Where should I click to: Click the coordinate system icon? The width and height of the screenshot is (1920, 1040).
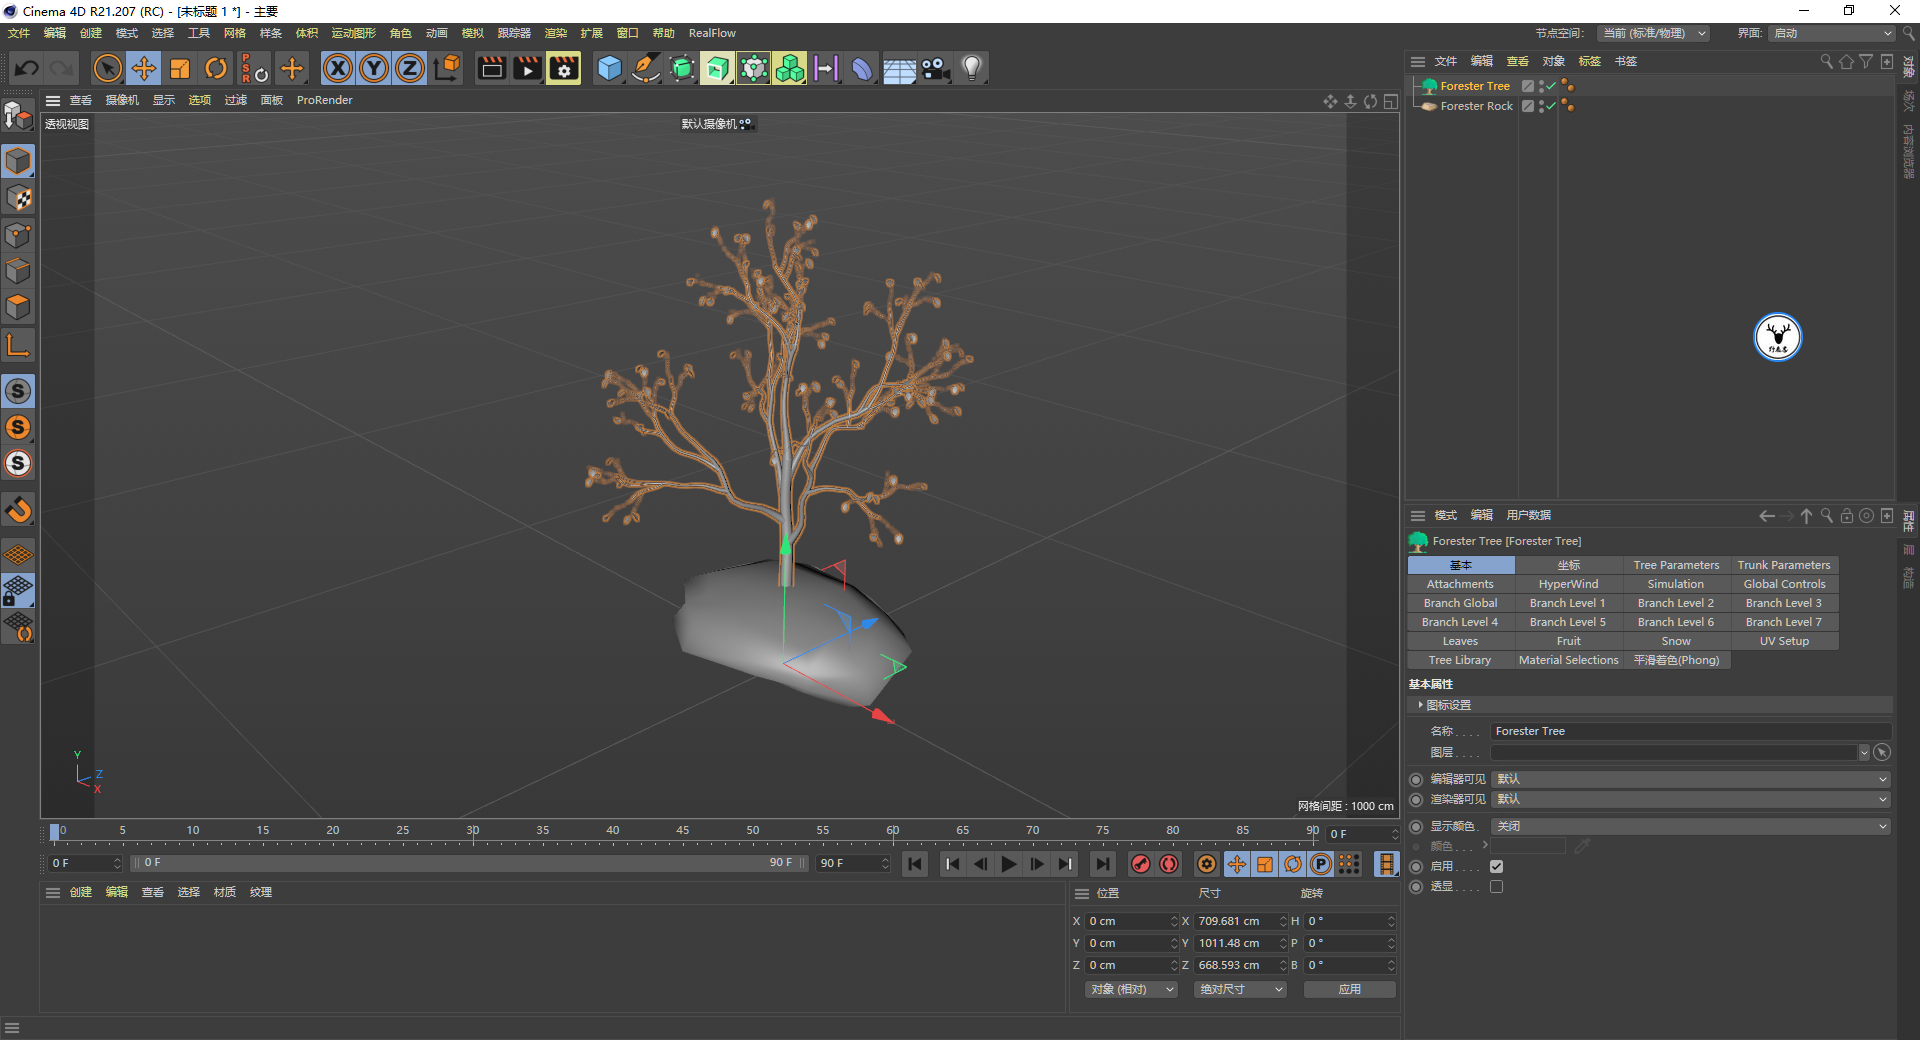coord(447,68)
